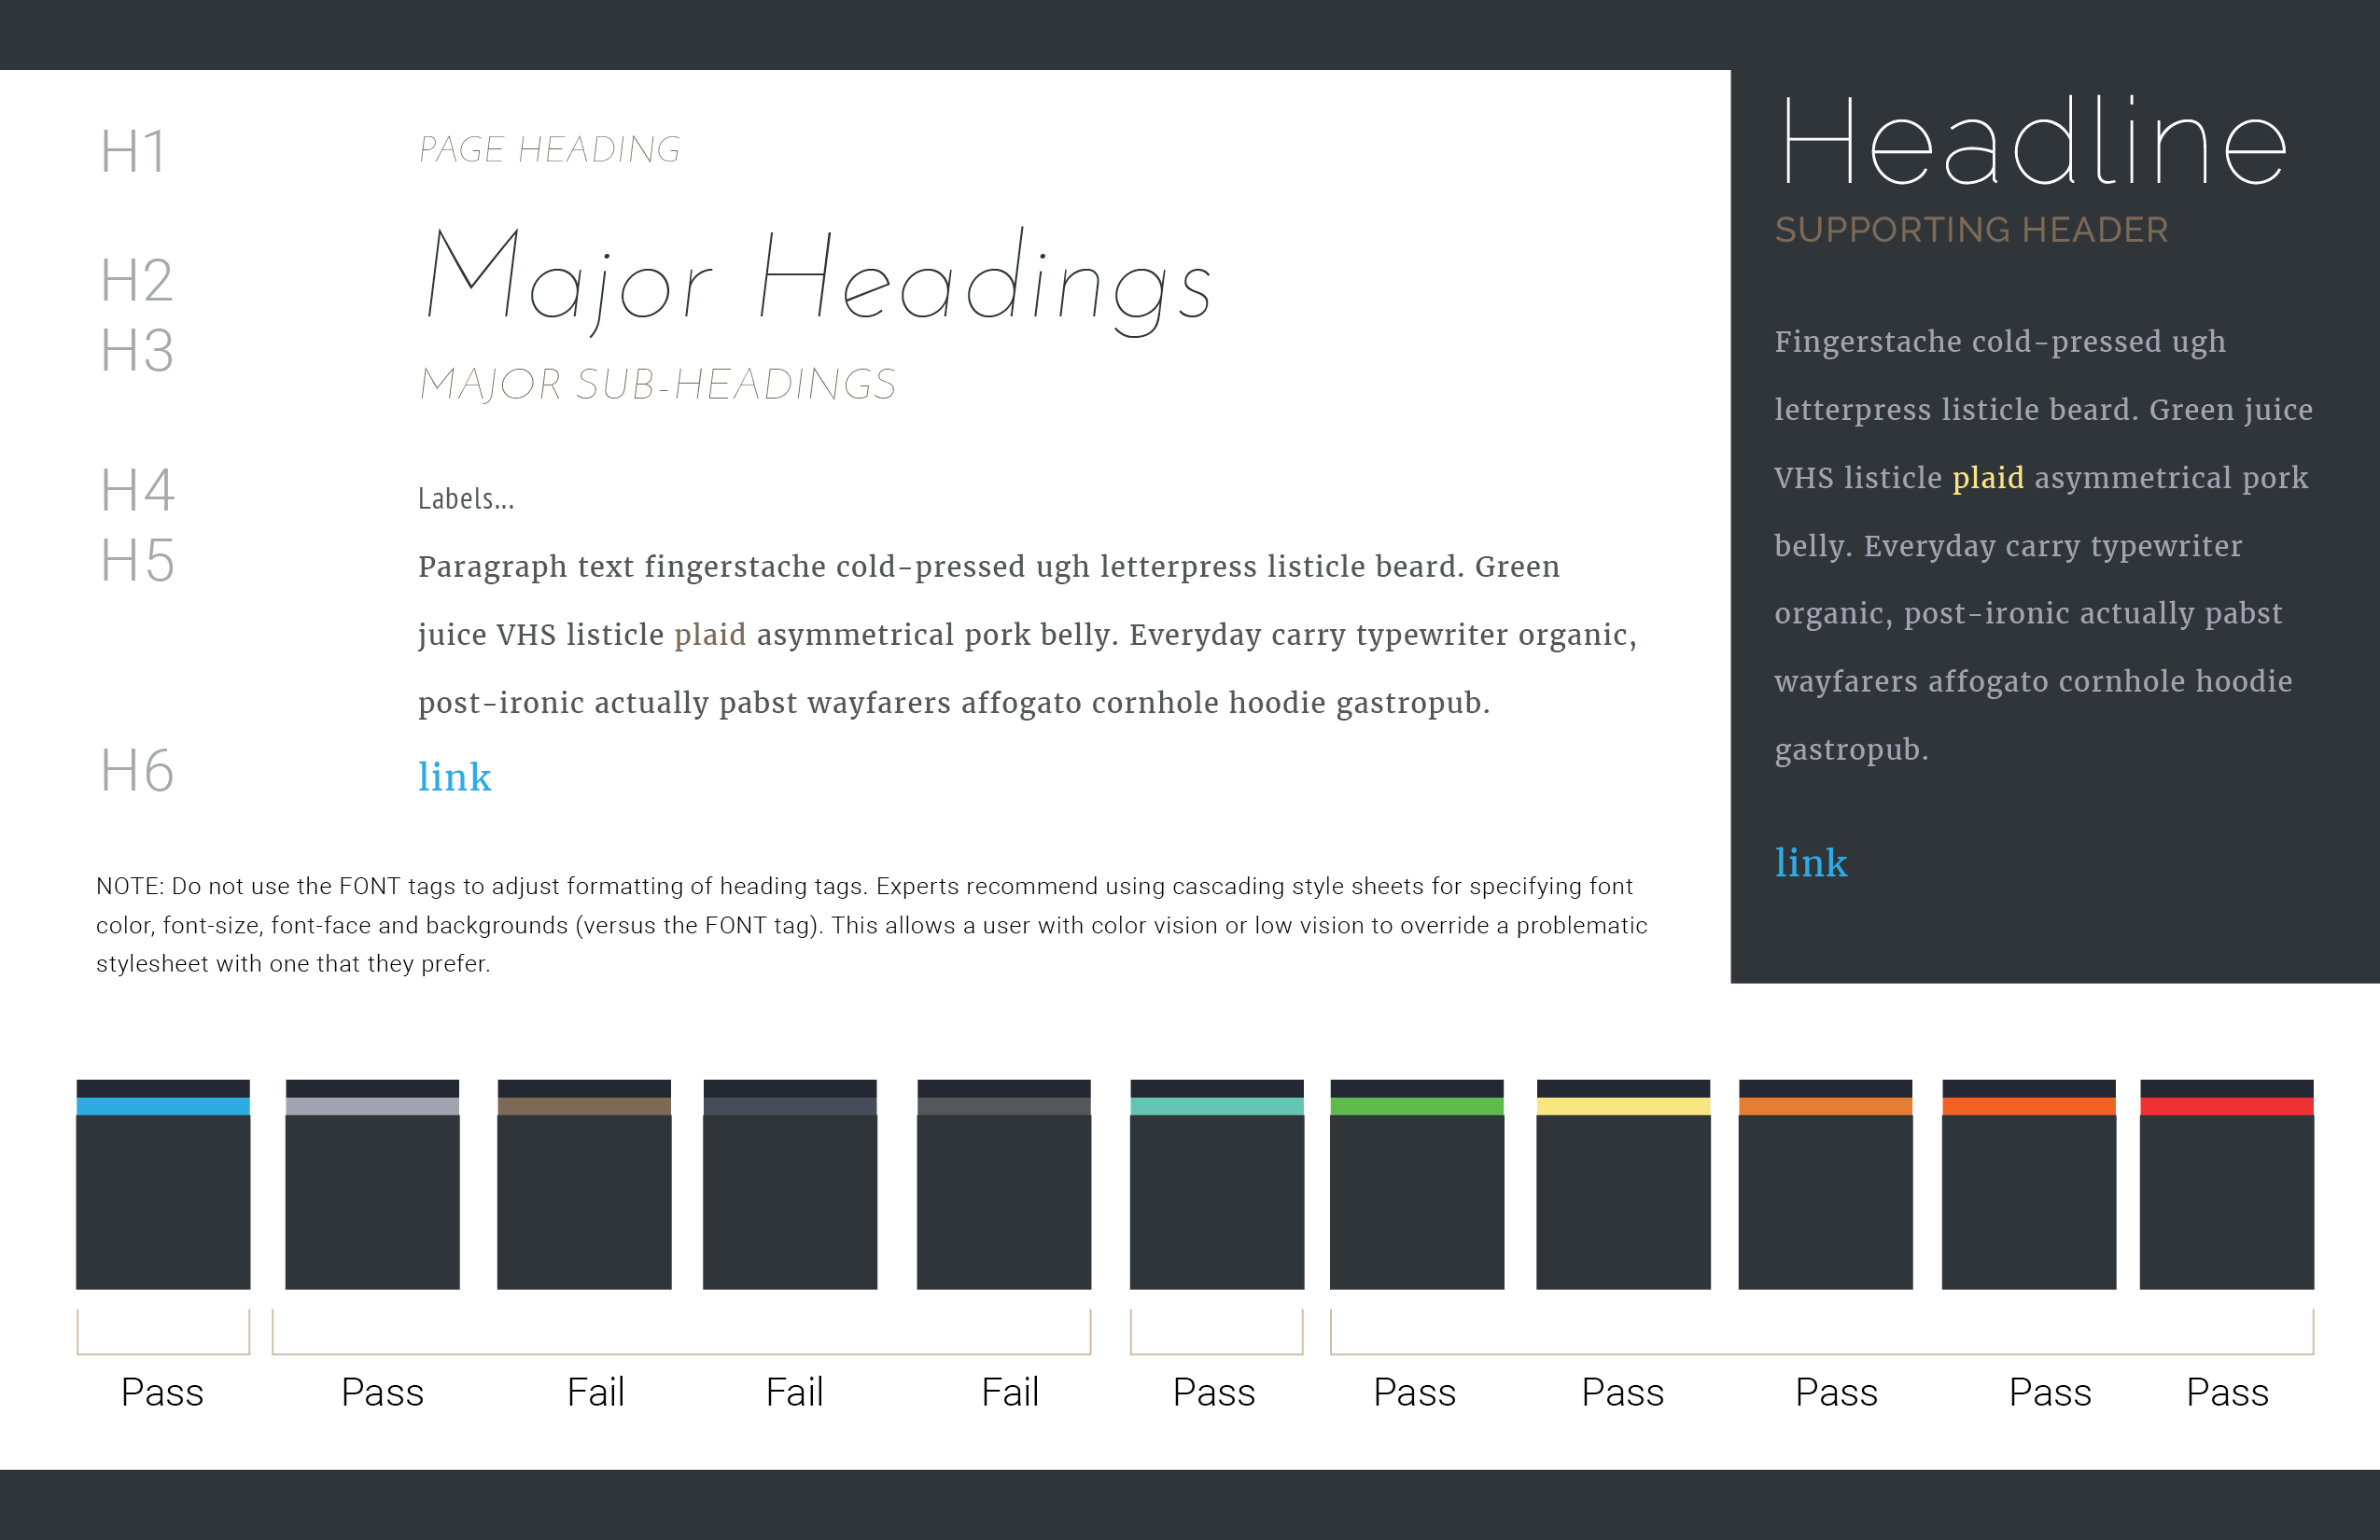Click the large white "Headline" title
The height and width of the screenshot is (1540, 2380).
(x=2034, y=143)
